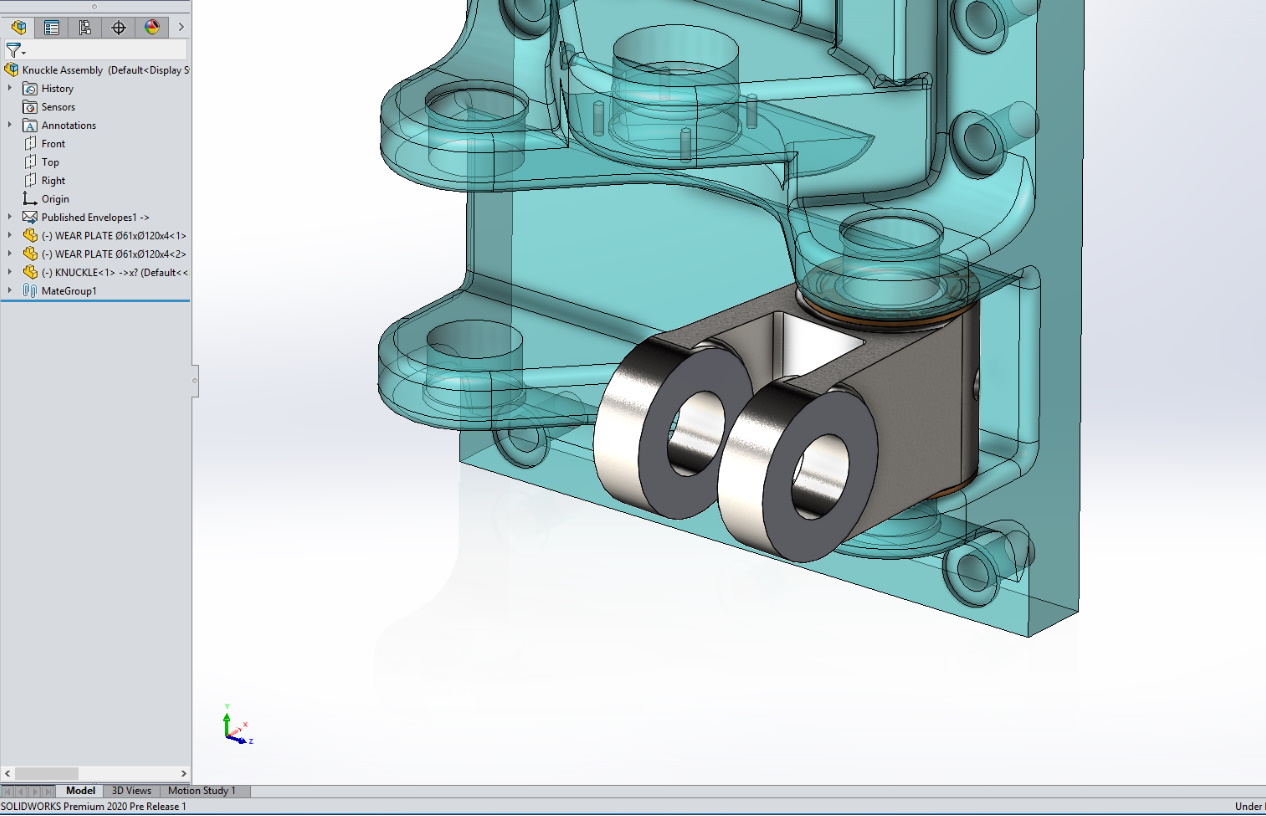Click the tree filter input field

pos(105,50)
